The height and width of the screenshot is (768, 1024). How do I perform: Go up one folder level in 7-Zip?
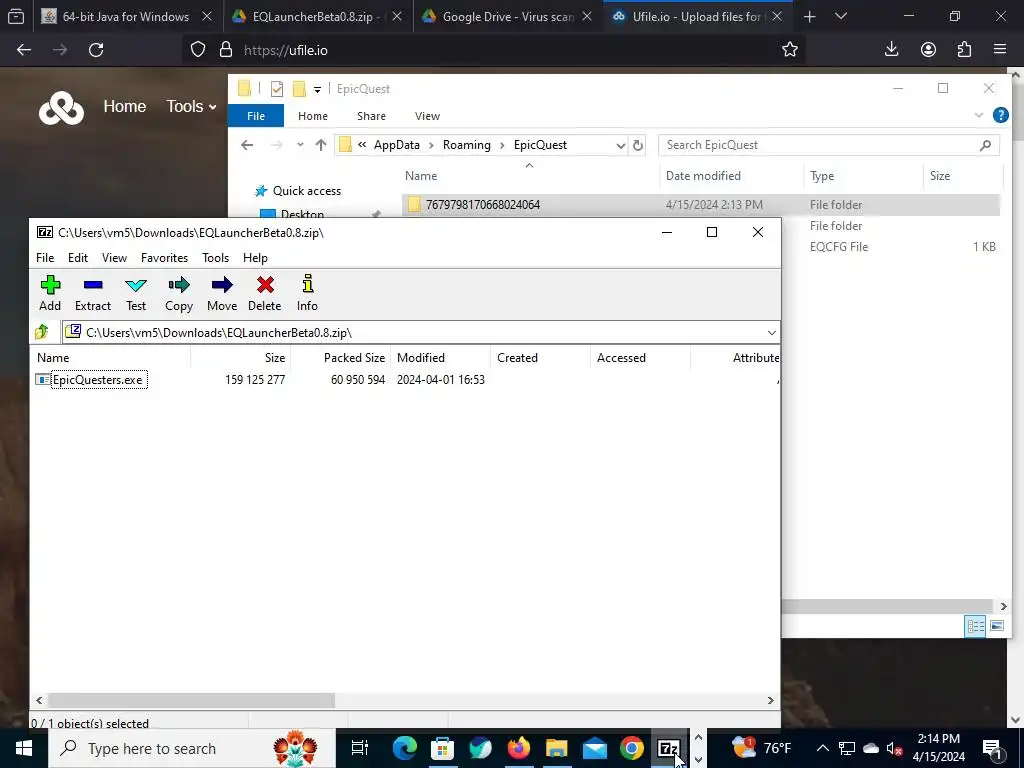[x=42, y=332]
